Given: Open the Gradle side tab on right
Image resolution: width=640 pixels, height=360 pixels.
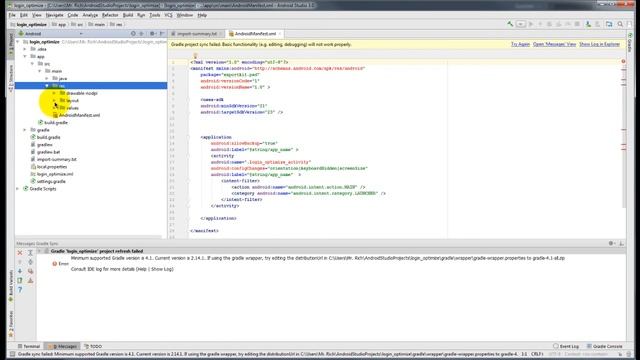Looking at the screenshot, I should pyautogui.click(x=630, y=43).
